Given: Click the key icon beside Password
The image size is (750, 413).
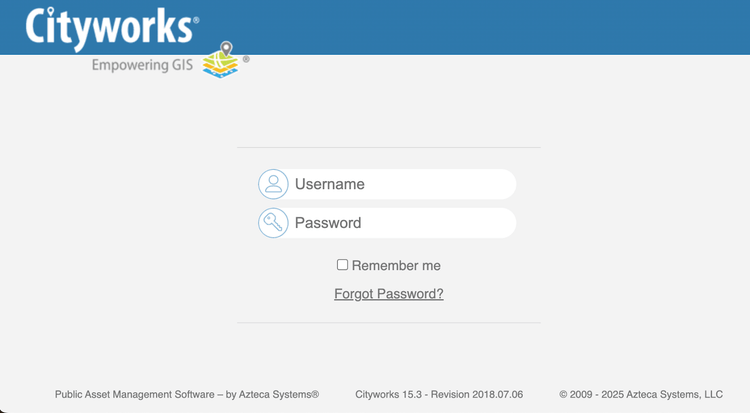Looking at the screenshot, I should pos(273,223).
